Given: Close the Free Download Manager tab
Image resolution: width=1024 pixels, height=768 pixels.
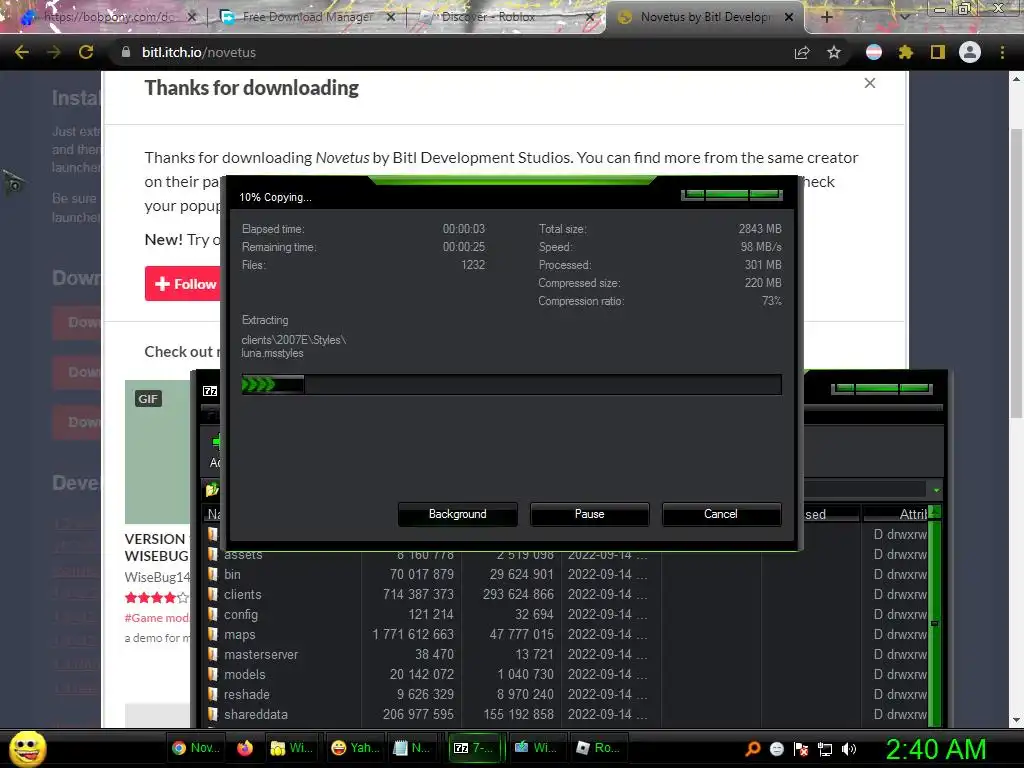Looking at the screenshot, I should click(391, 17).
